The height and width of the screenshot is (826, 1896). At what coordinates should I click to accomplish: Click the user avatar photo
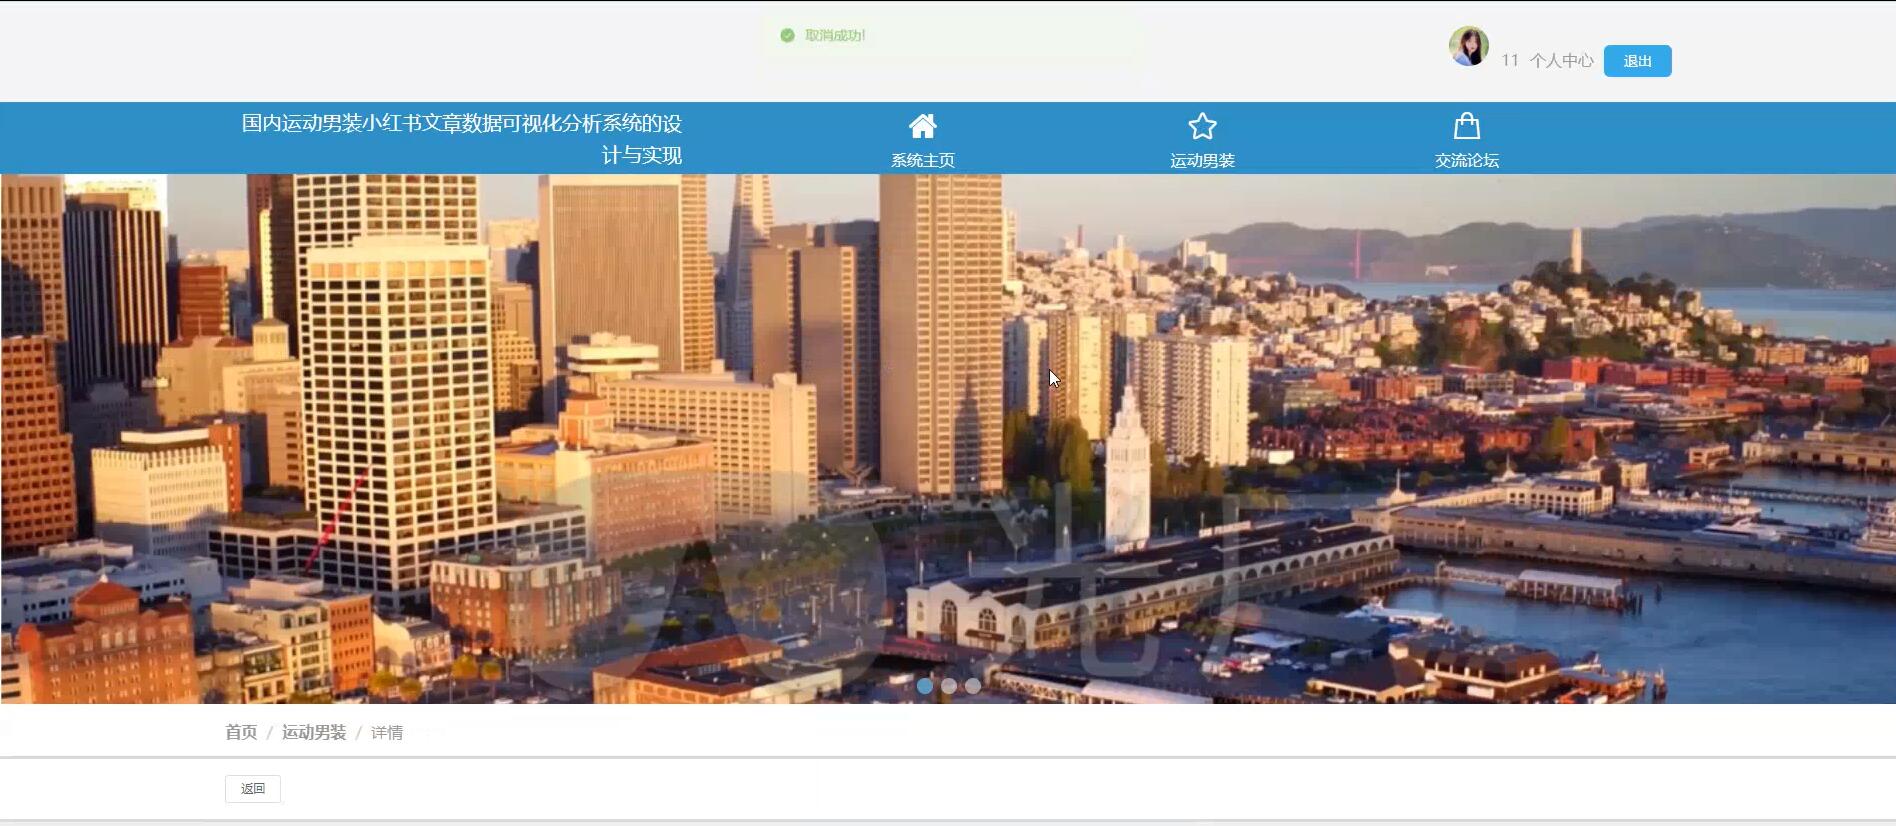click(1468, 46)
